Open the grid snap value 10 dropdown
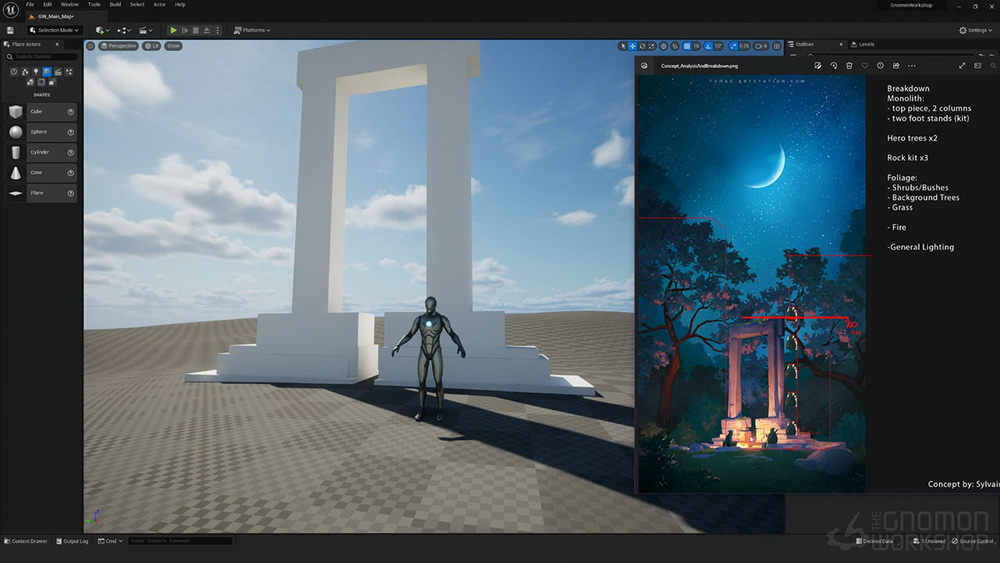Screen dimensions: 1000x563 click(x=696, y=46)
